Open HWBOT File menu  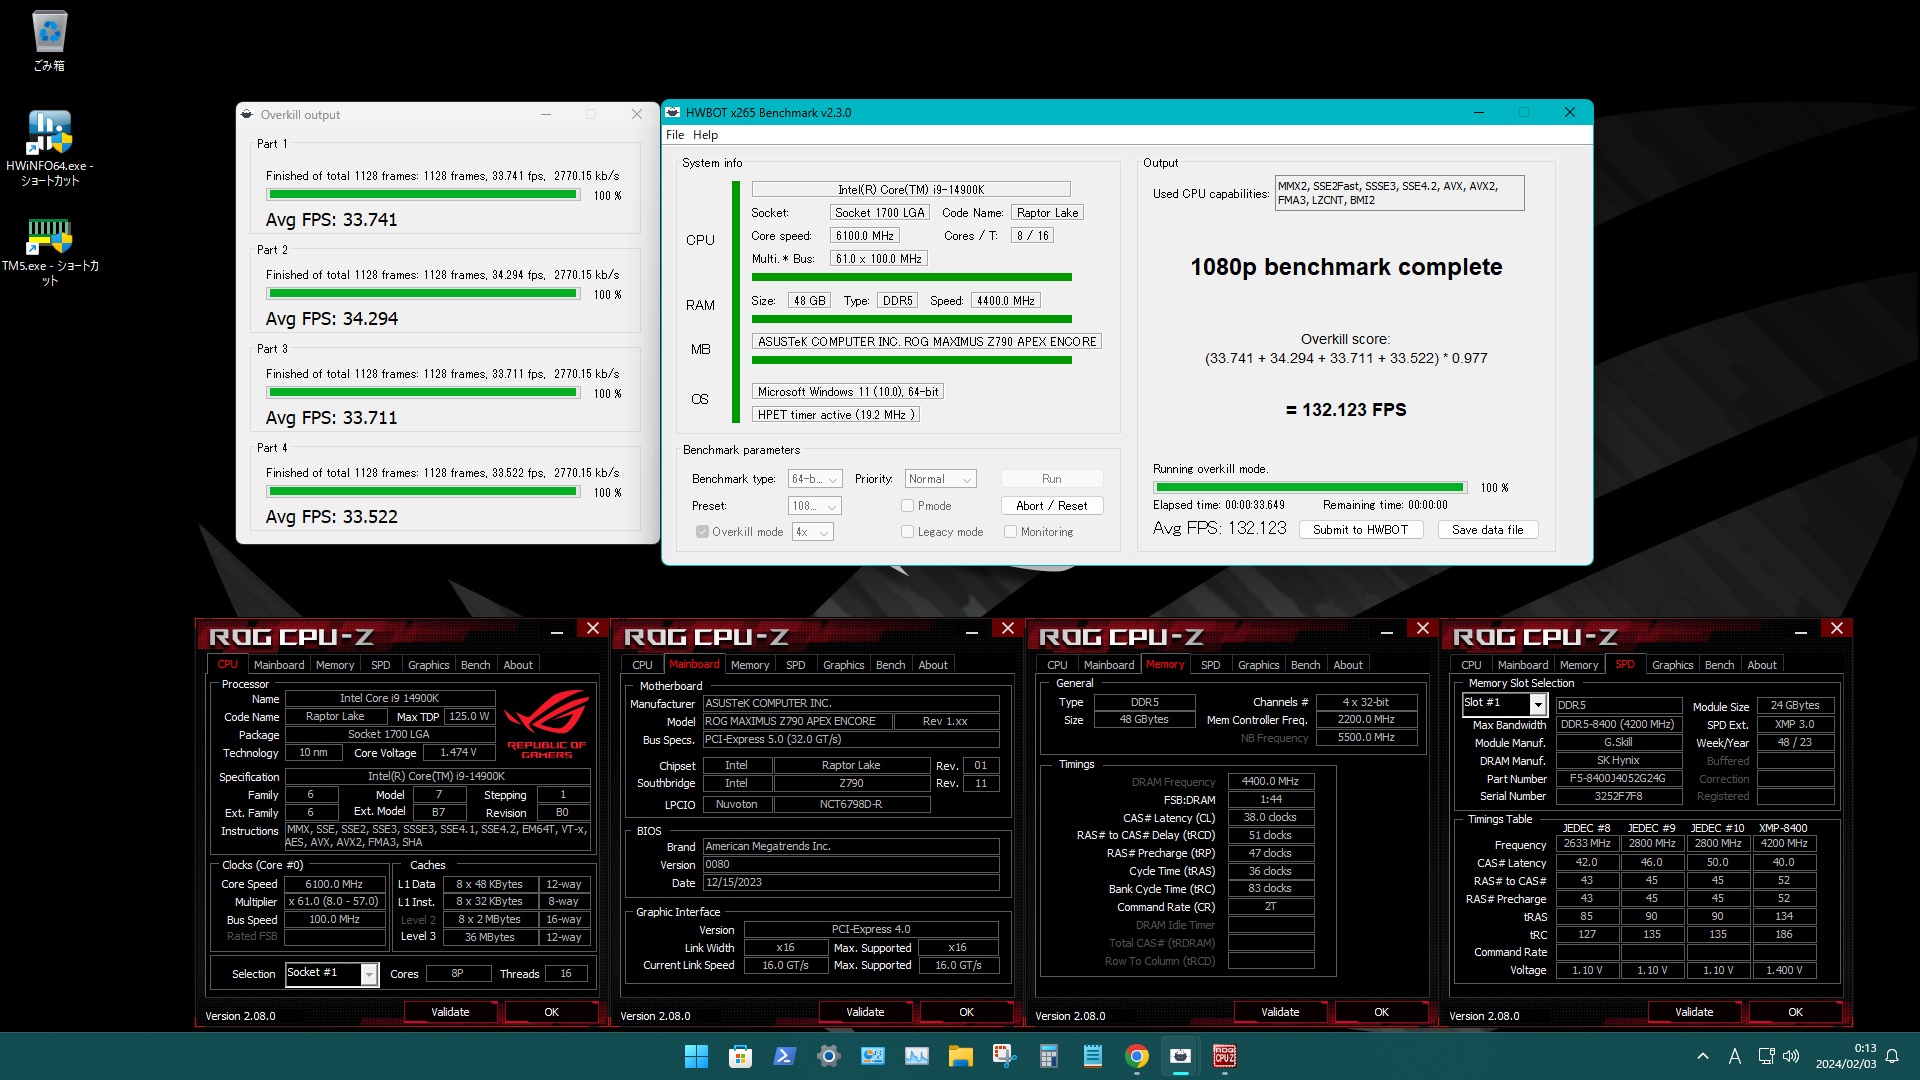(675, 135)
